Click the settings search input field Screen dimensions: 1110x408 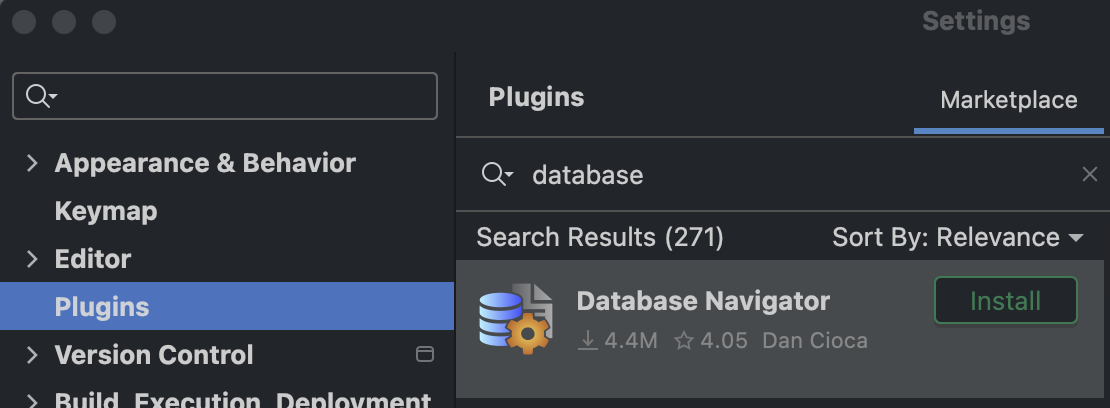pyautogui.click(x=240, y=96)
